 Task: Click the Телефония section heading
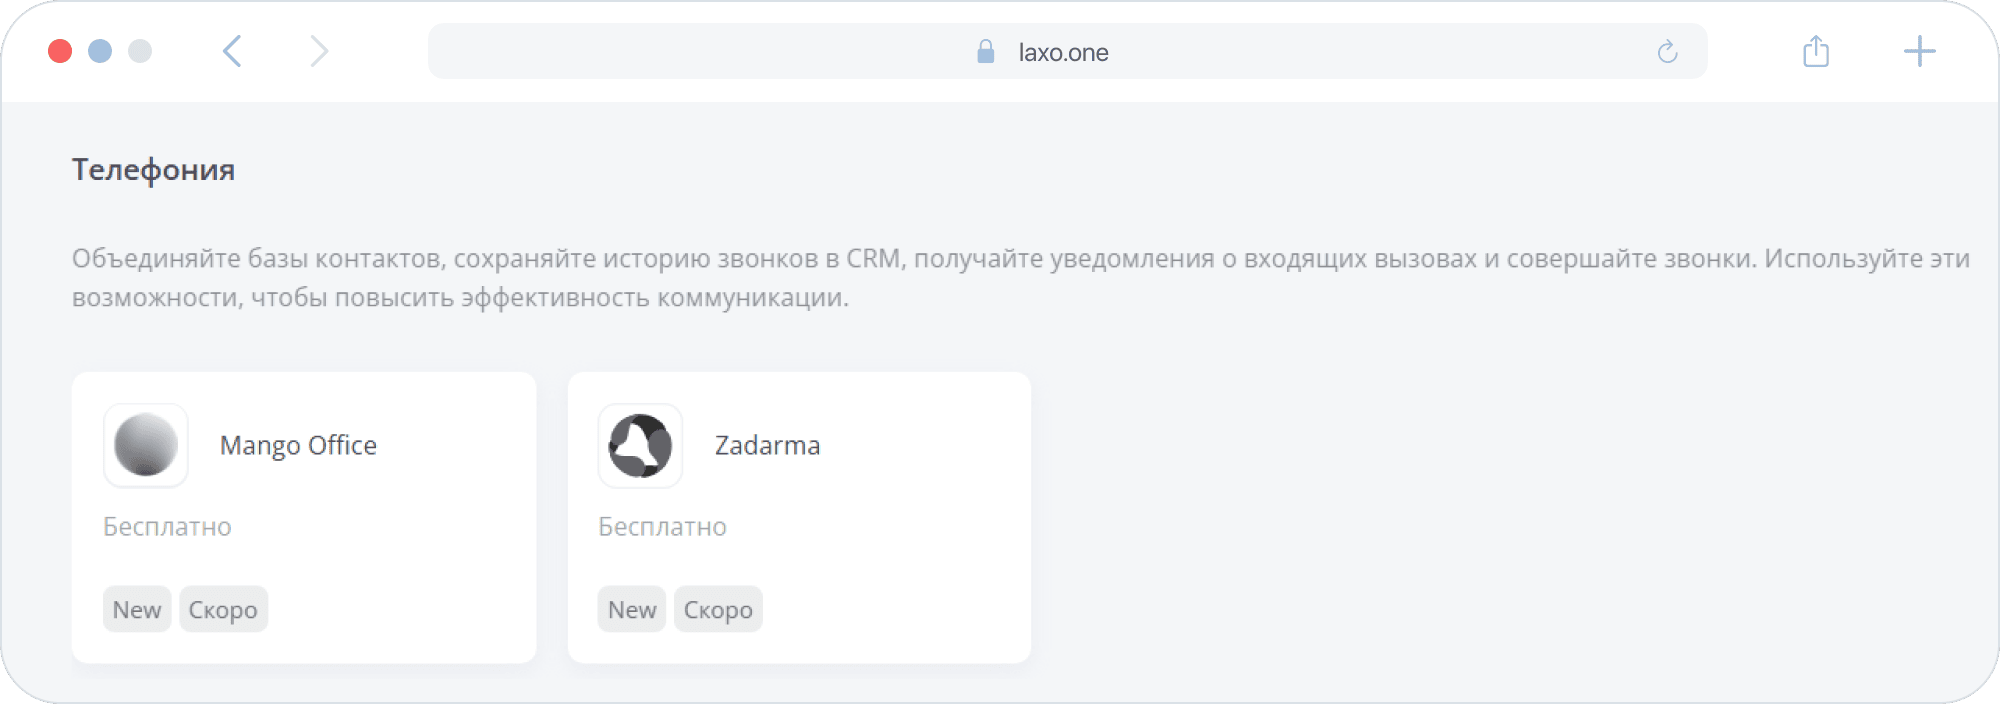153,170
